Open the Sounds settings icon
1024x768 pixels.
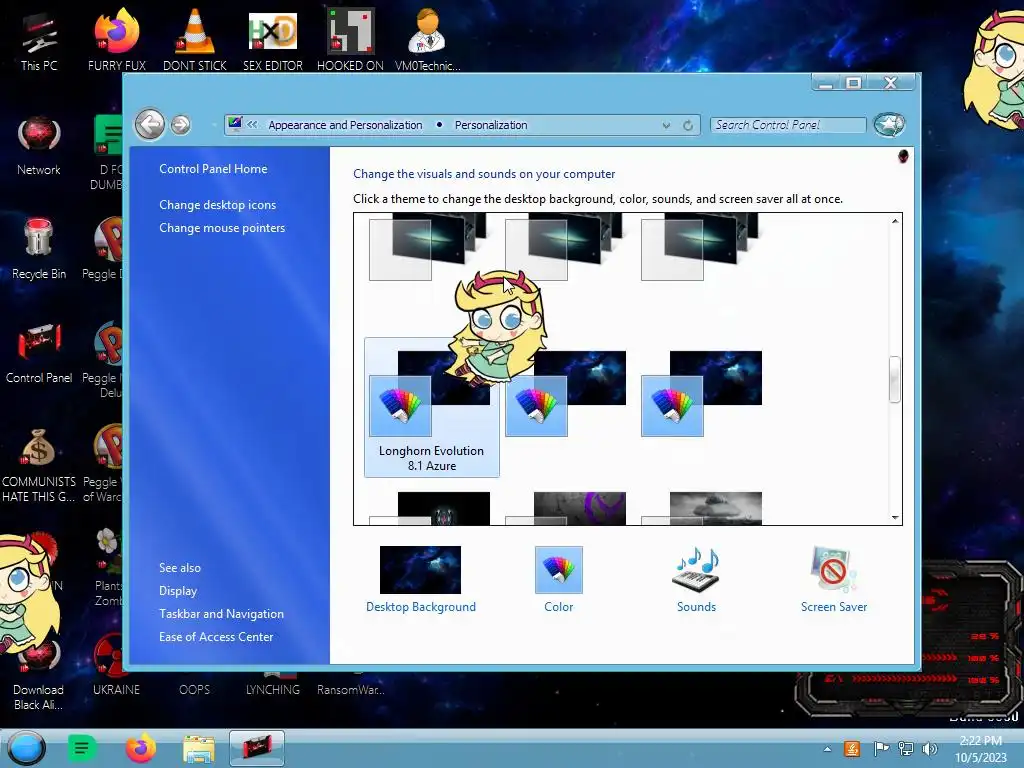pos(696,579)
